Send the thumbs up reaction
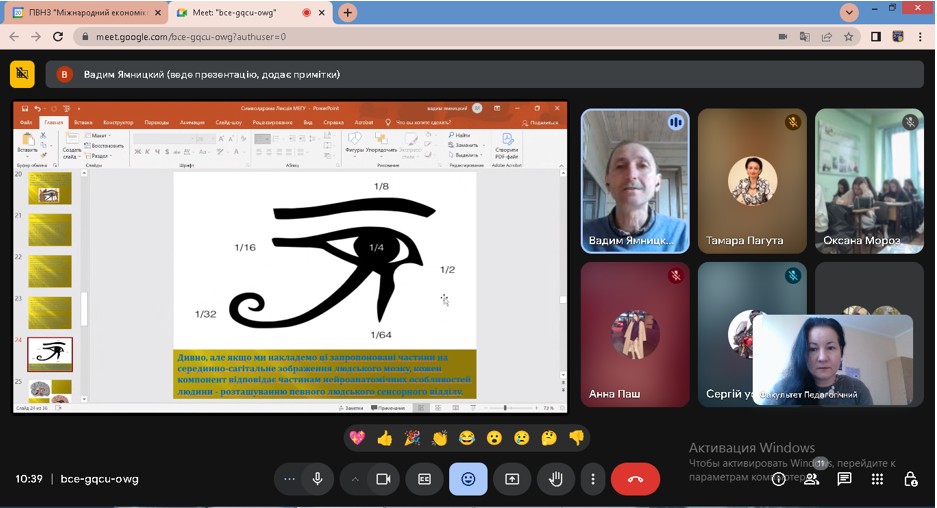Viewport: 937px width, 508px height. click(x=385, y=438)
